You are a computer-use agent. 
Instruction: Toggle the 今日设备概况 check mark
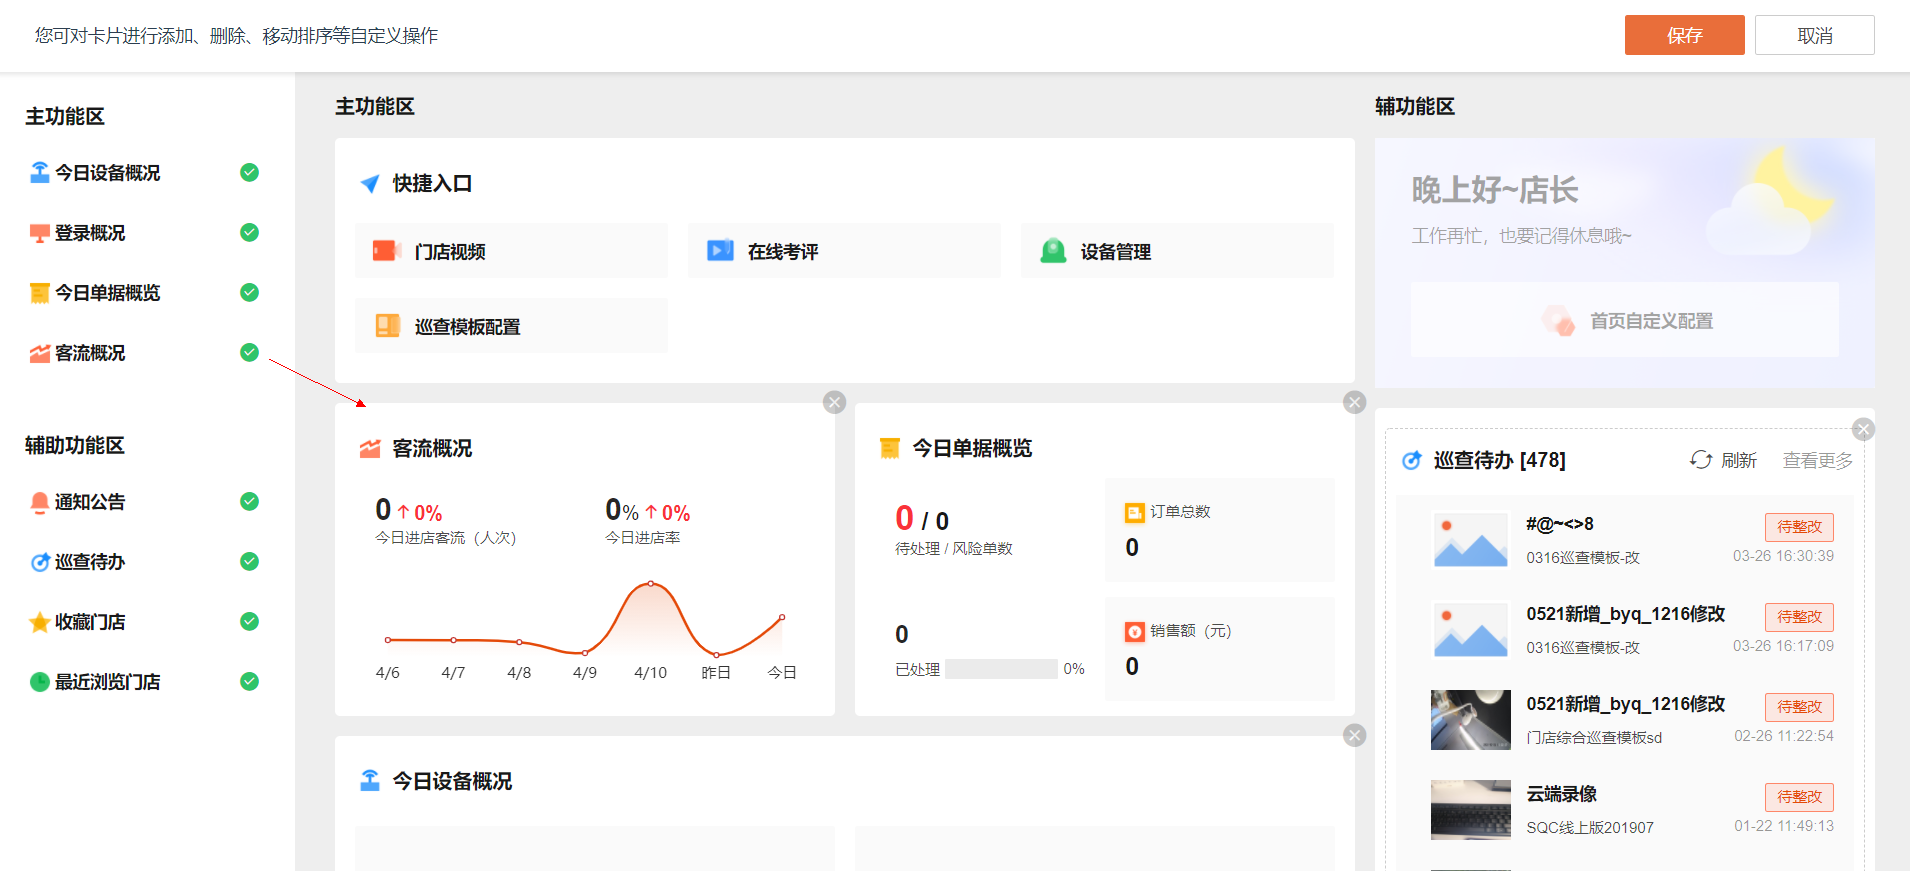coord(250,172)
